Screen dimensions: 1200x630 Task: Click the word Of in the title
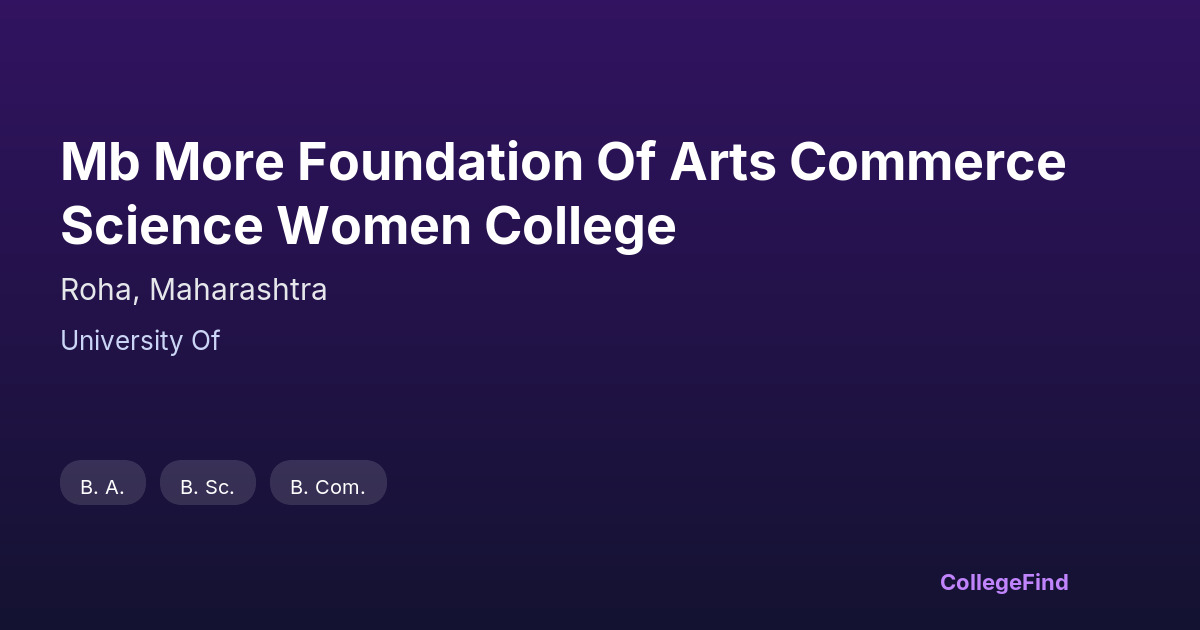[x=625, y=162]
